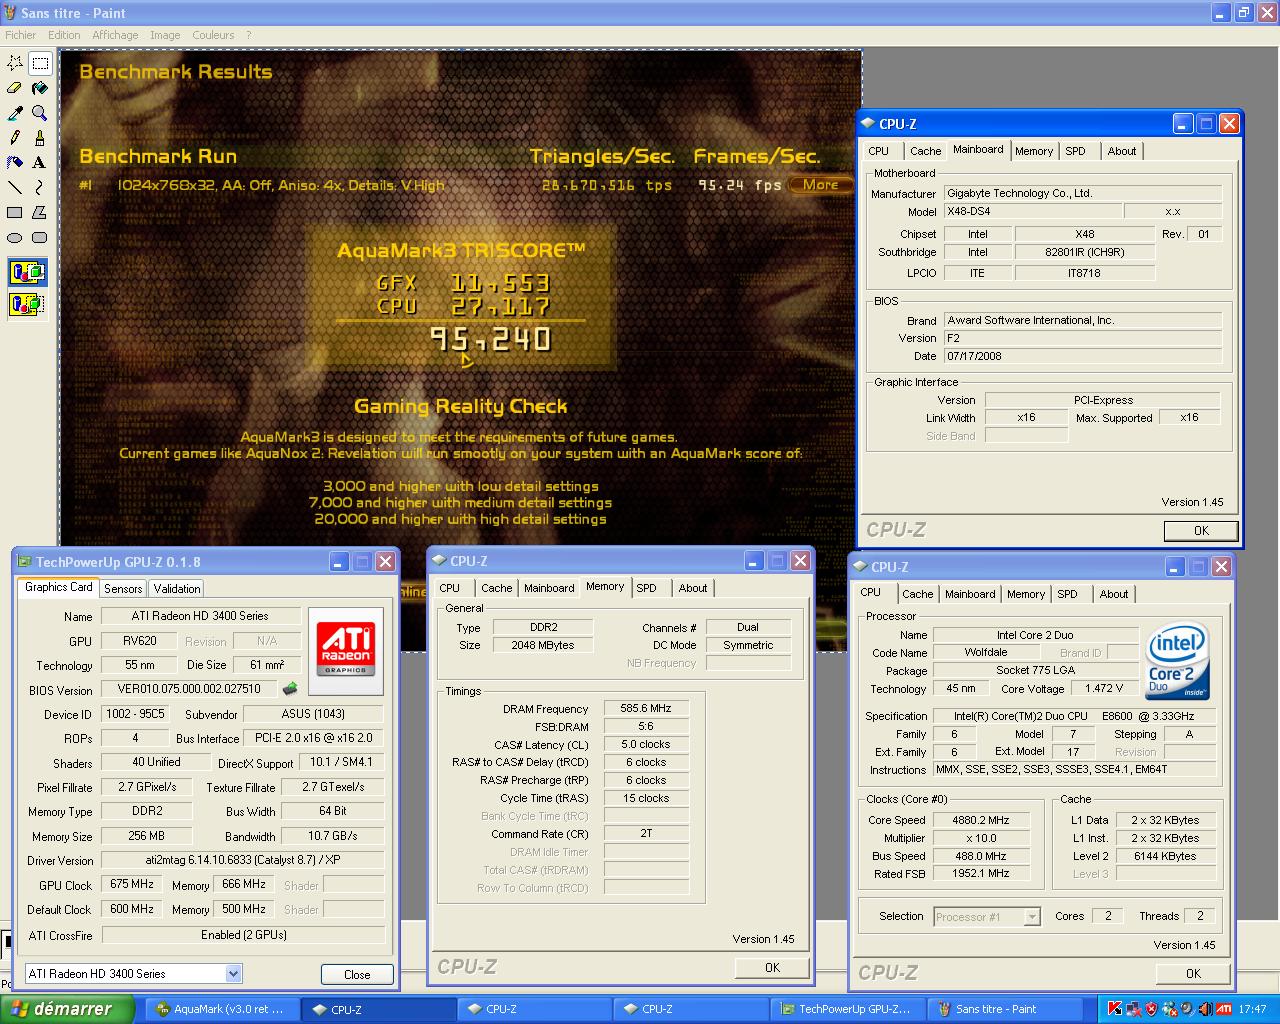Open the Kaspersky tray icon

click(x=1115, y=1009)
